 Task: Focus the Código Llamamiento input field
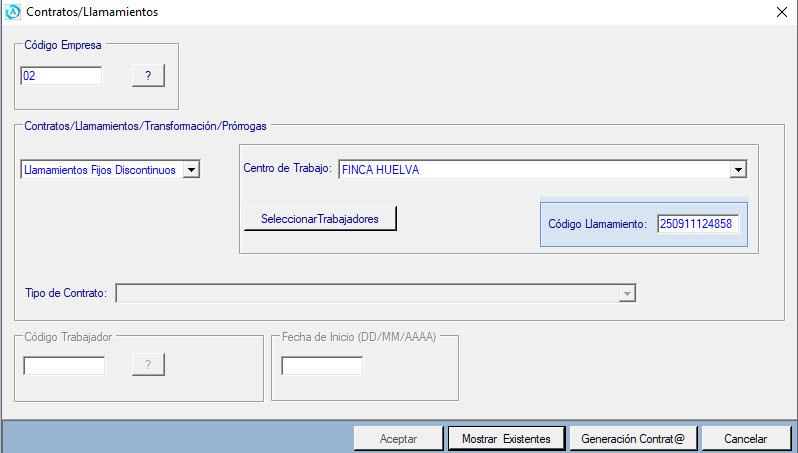(x=698, y=224)
